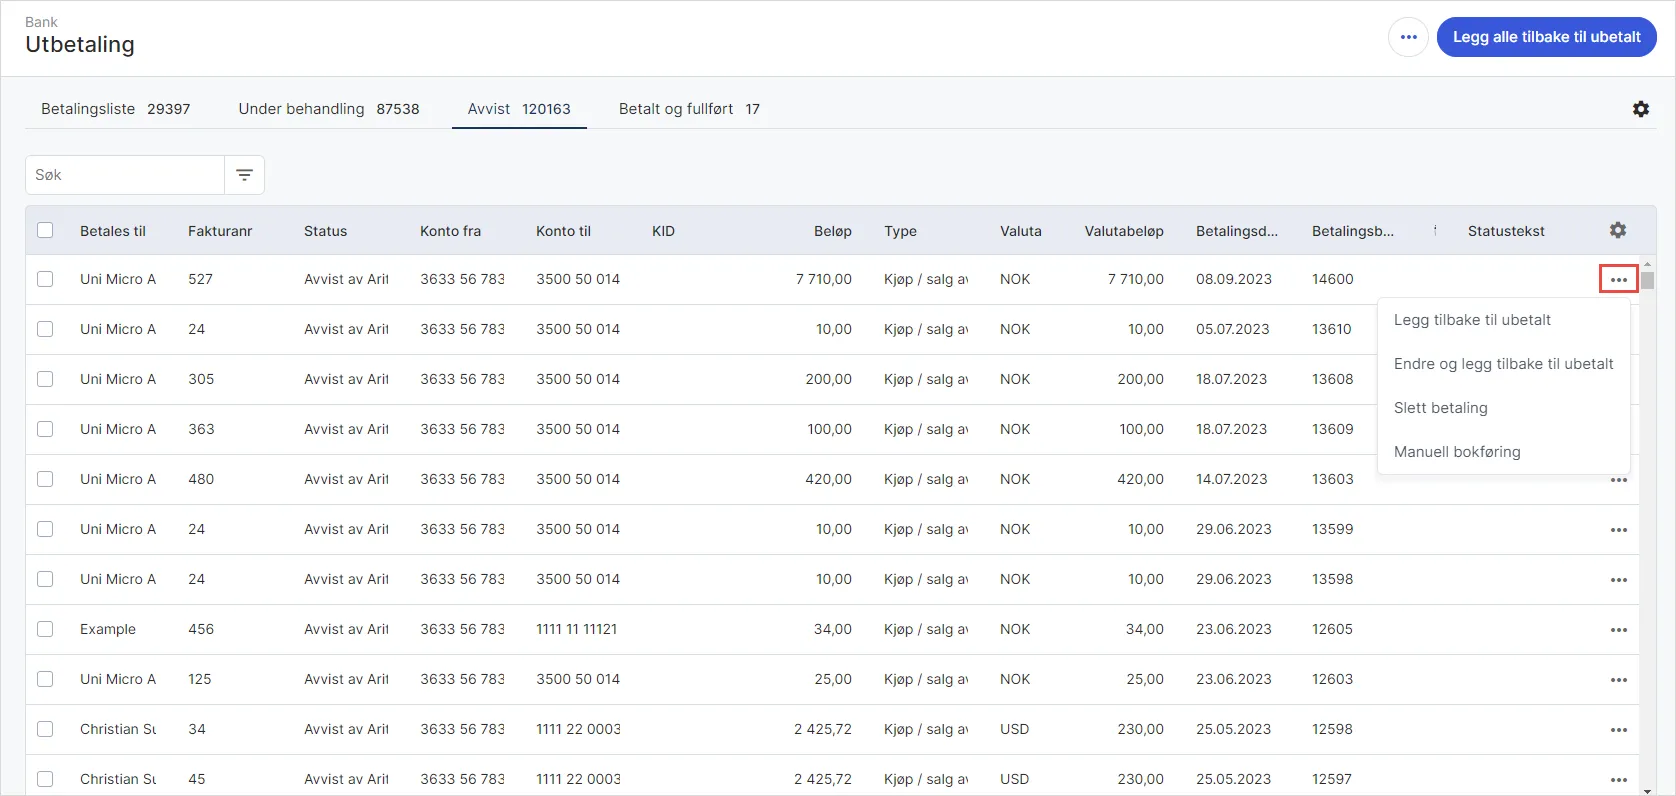This screenshot has height=796, width=1676.
Task: Switch to Betalingsliste tab
Action: [x=115, y=109]
